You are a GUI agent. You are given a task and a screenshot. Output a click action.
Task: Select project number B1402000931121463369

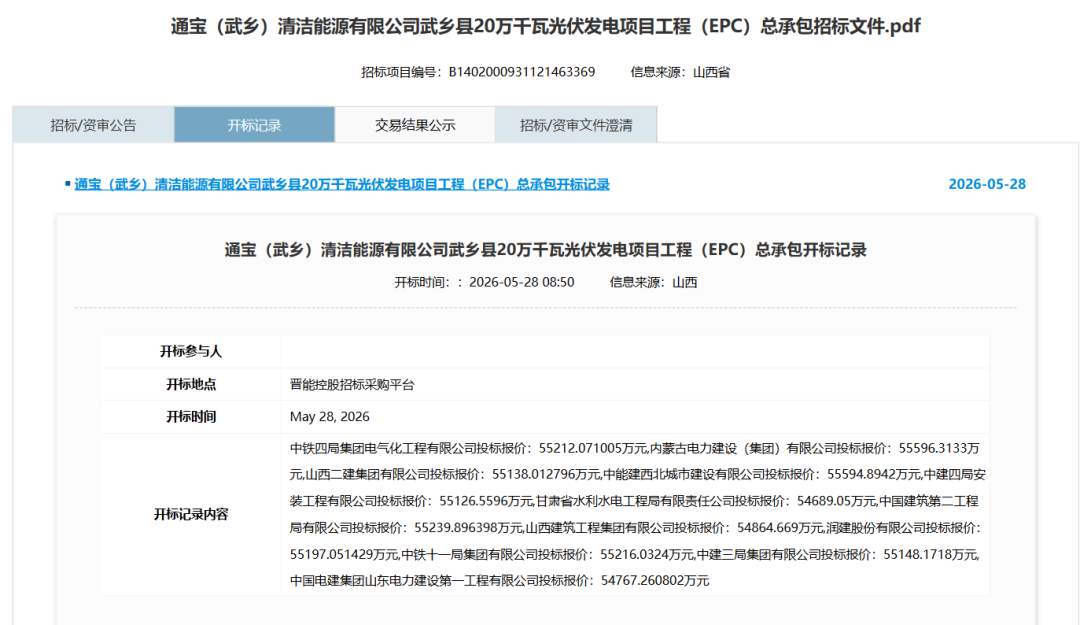[521, 72]
